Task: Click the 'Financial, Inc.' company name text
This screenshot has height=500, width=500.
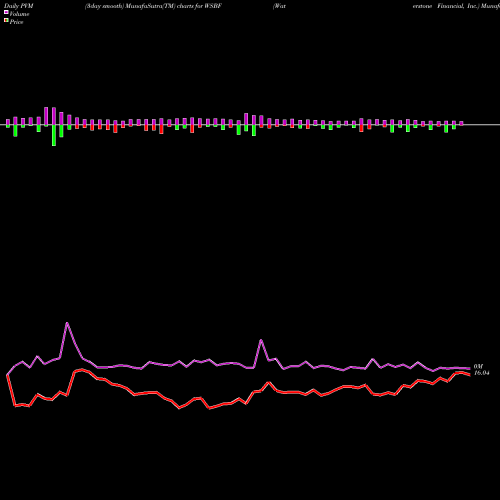Action: (458, 6)
